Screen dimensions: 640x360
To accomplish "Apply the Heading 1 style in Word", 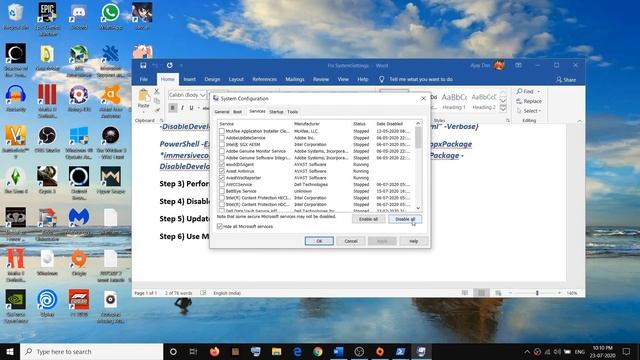I will [454, 101].
